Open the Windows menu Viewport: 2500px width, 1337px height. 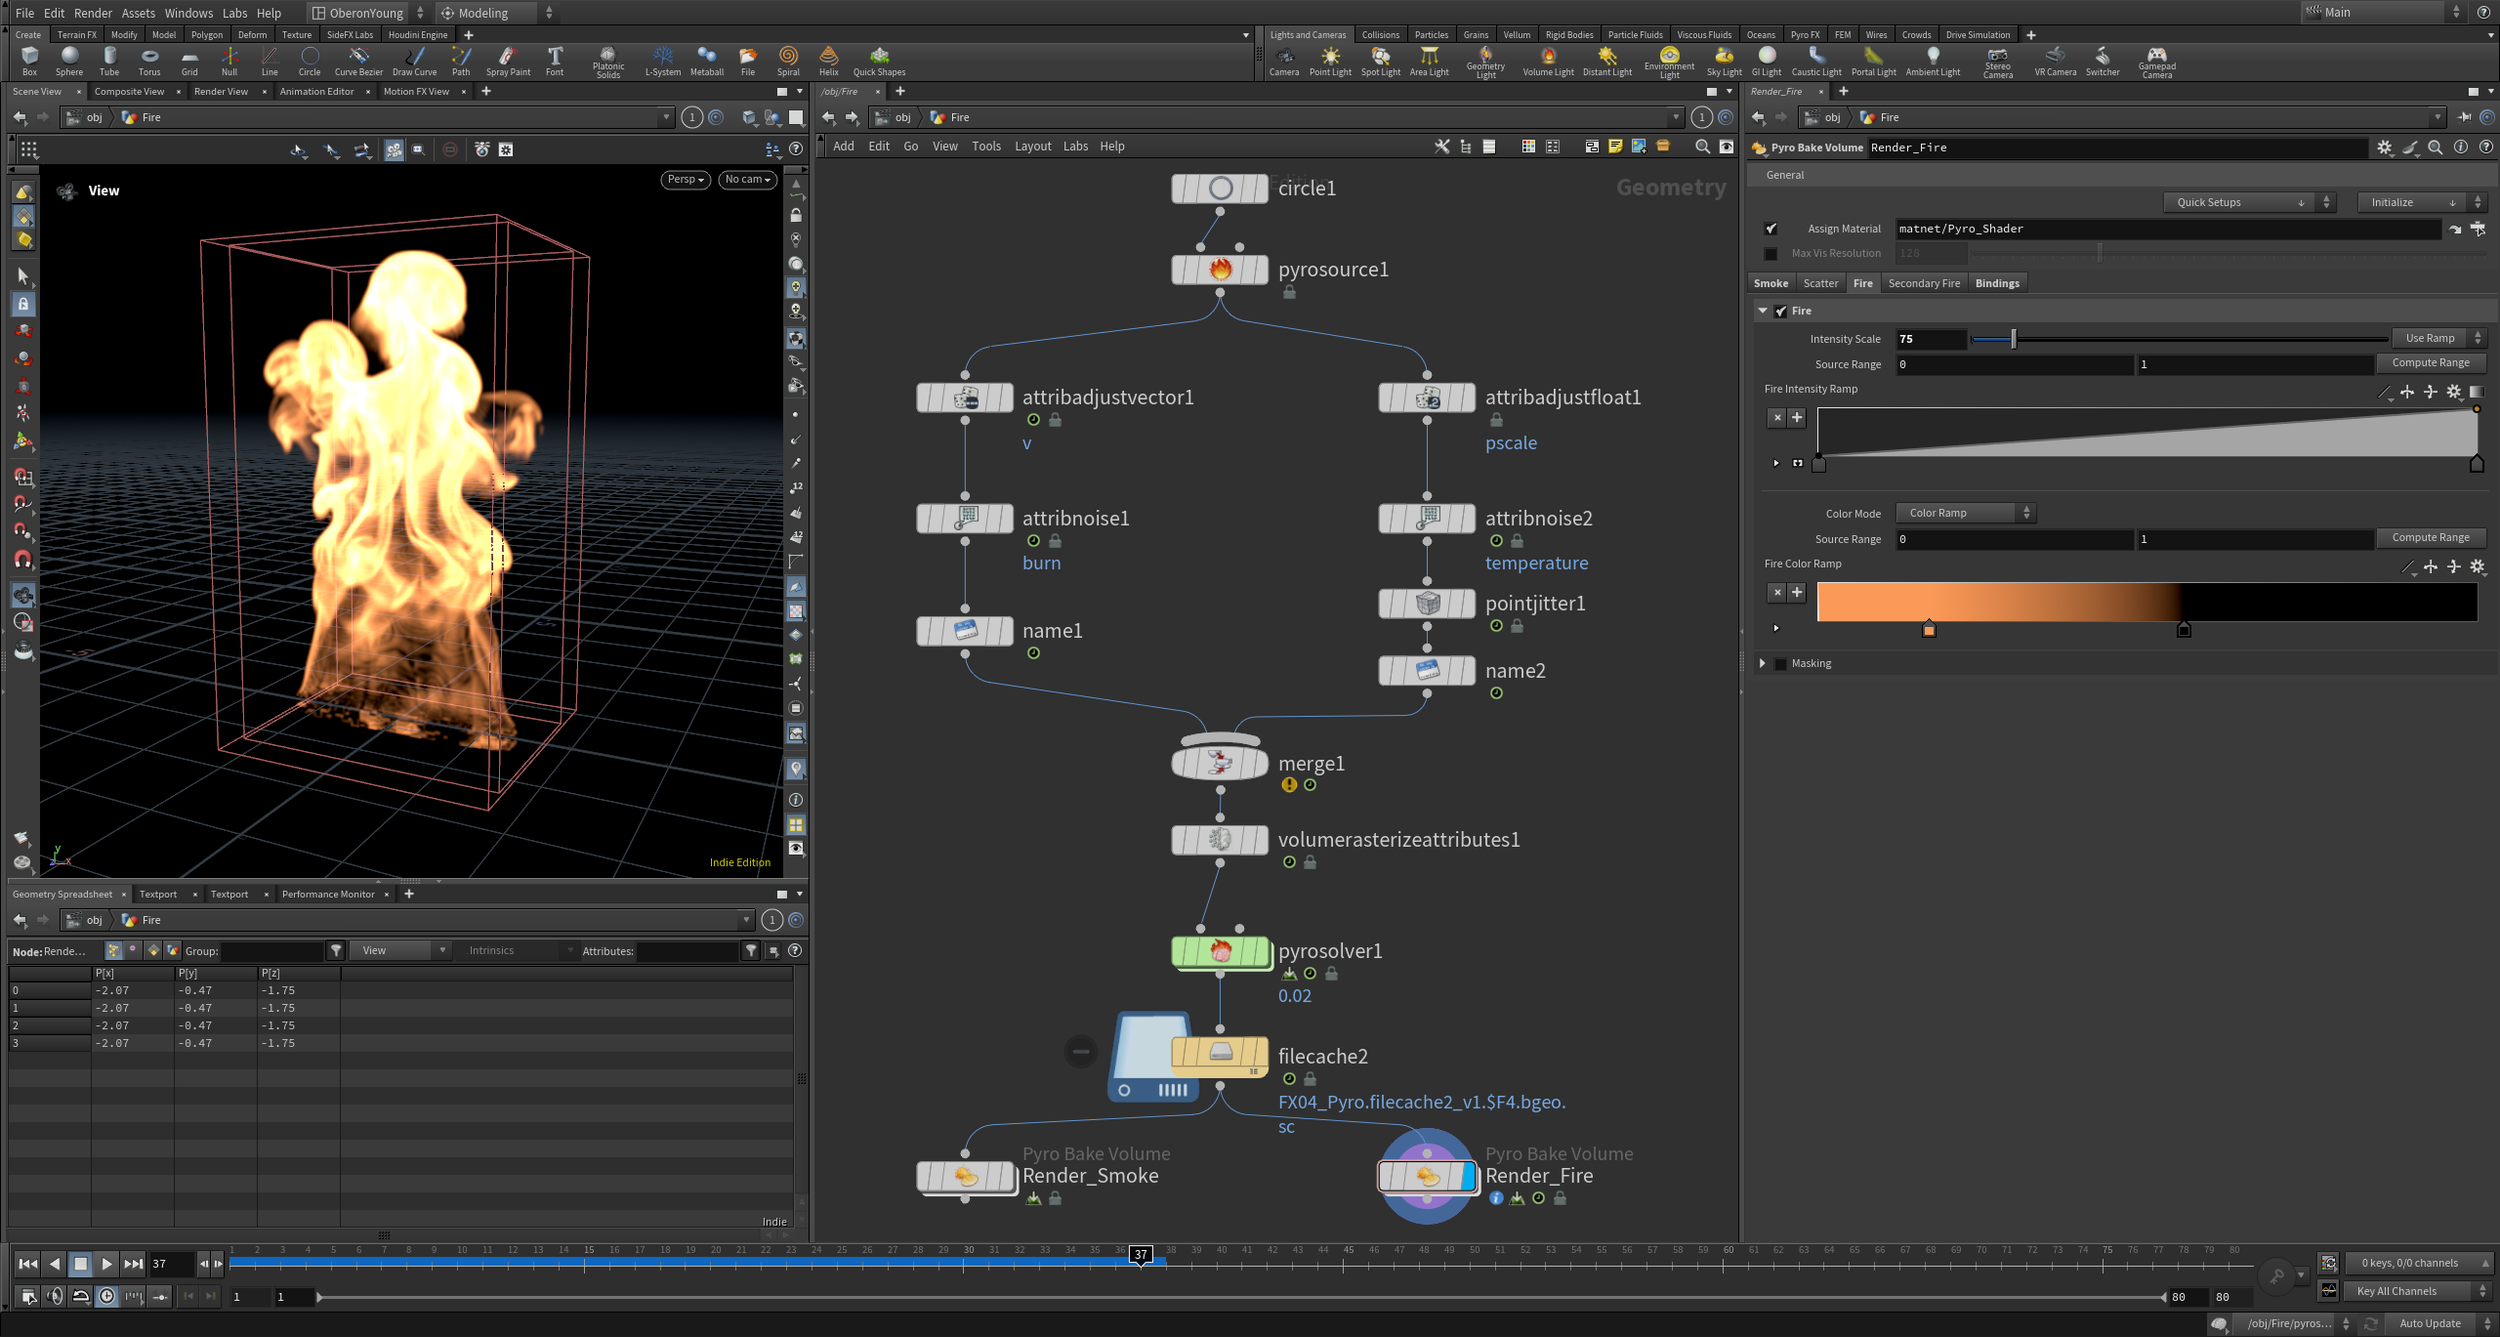188,13
